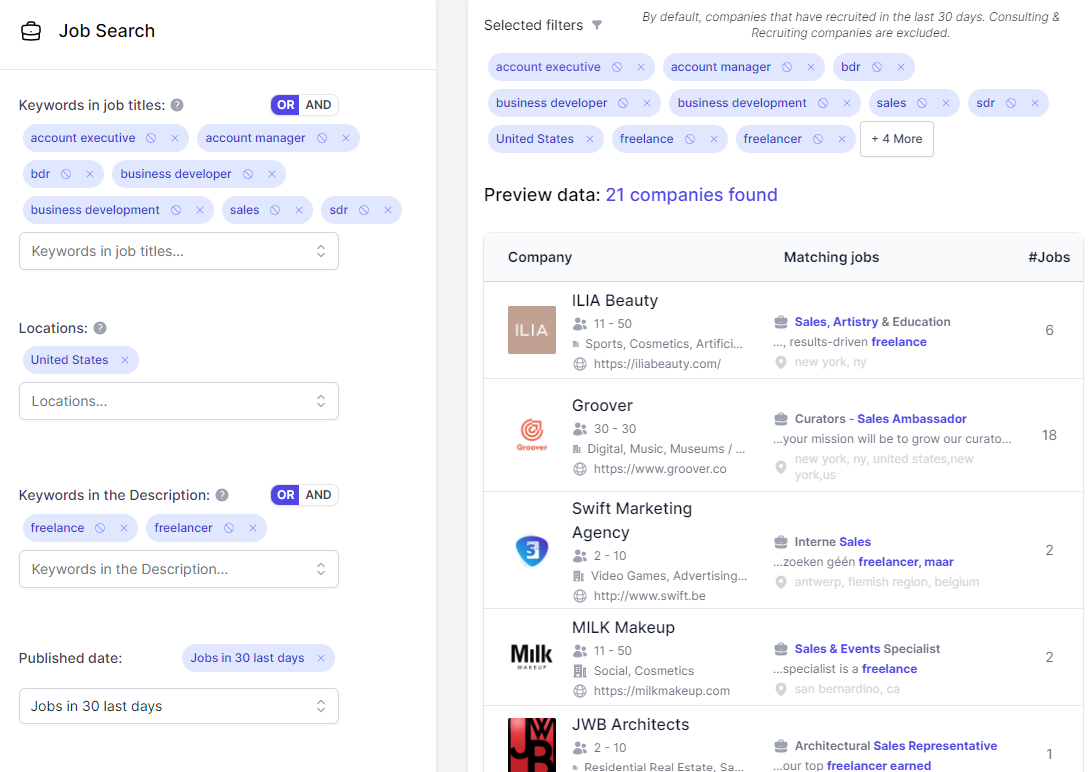
Task: Remove 'account executive' tag from job titles
Action: coord(175,138)
